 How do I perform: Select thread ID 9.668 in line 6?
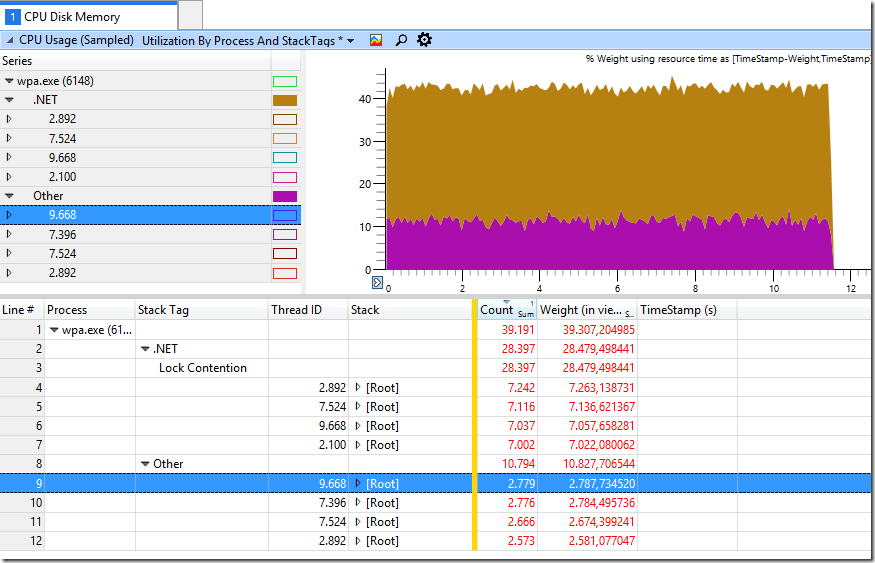(333, 426)
